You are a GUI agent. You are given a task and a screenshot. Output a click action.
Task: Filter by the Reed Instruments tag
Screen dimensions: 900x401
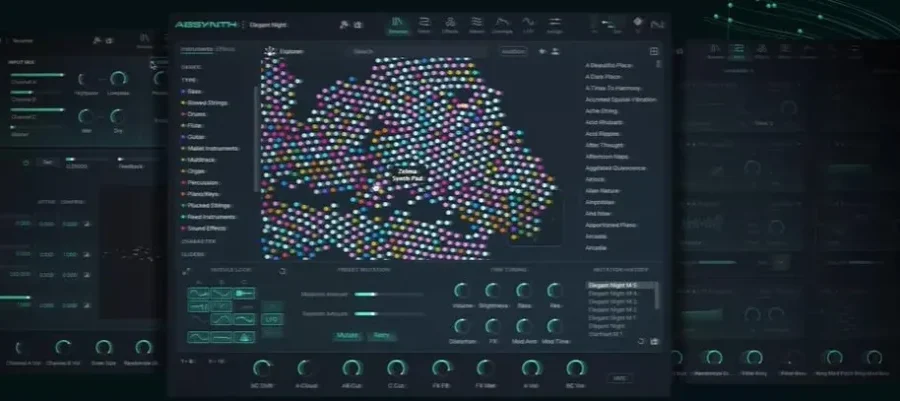click(209, 217)
